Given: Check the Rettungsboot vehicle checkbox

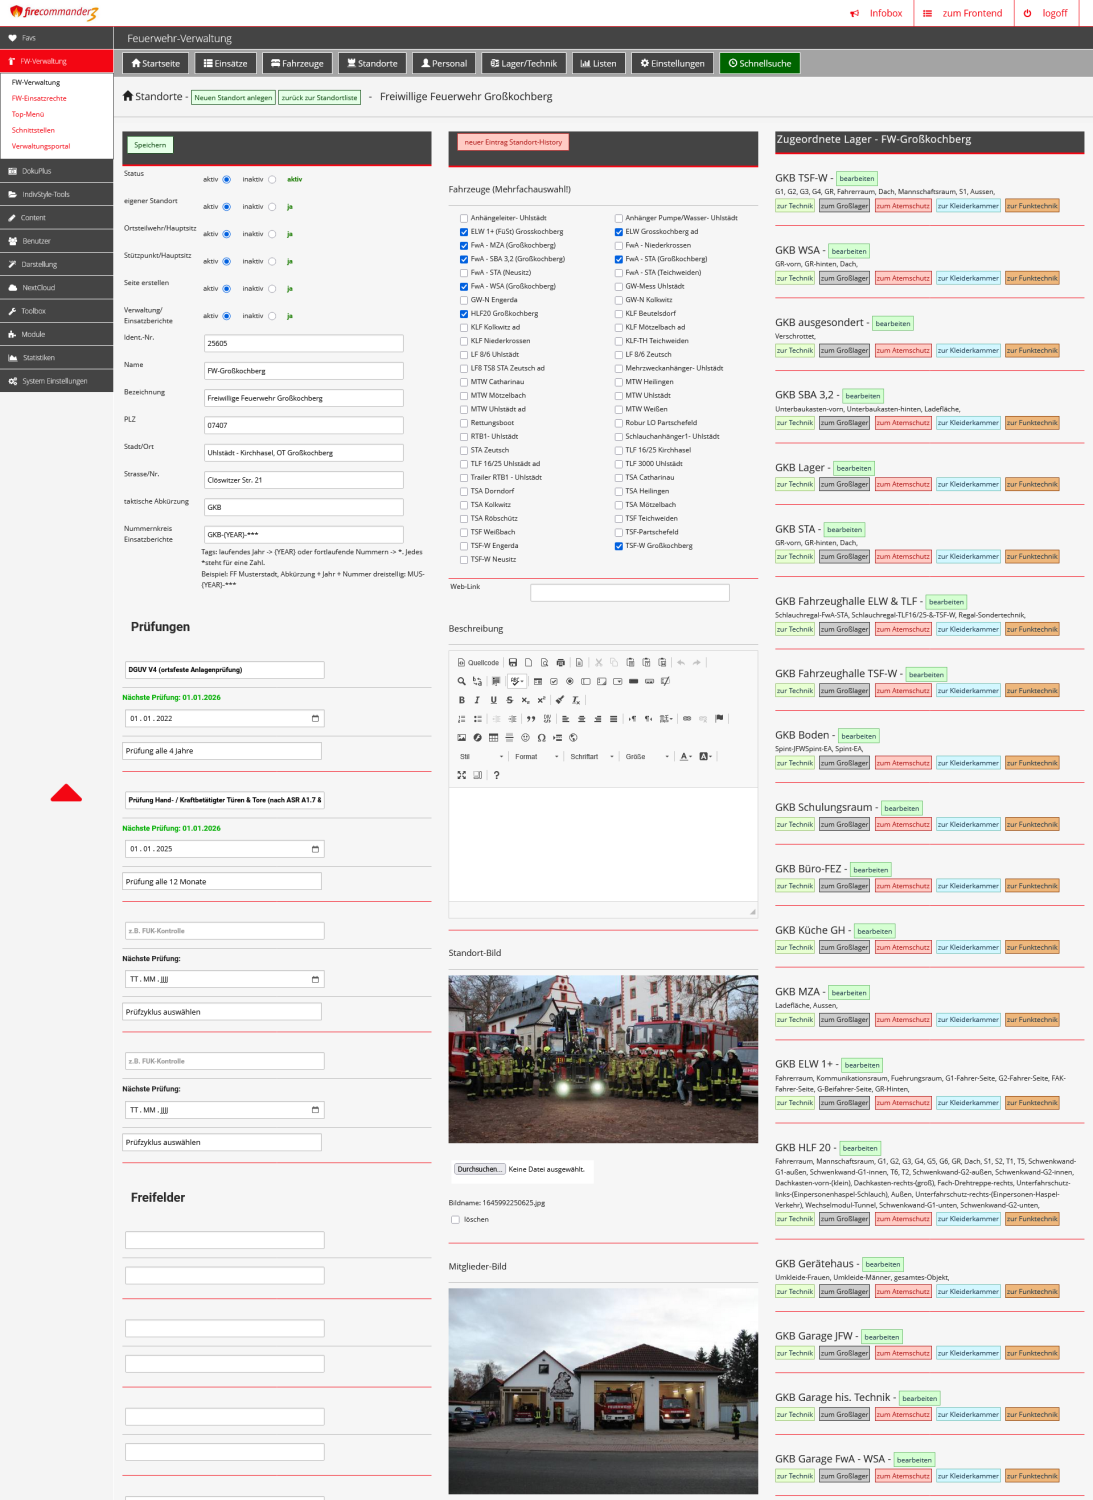Looking at the screenshot, I should point(464,423).
